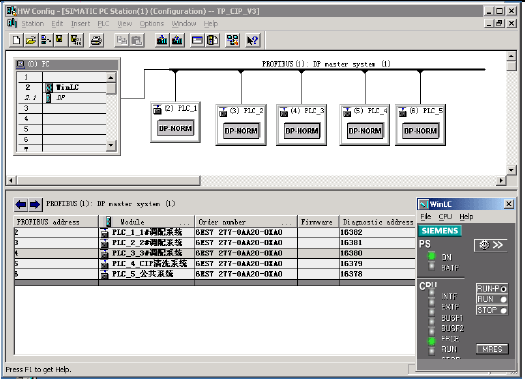525x379 pixels.
Task: Select WinLC row in PC rack slot 2
Action: click(x=62, y=87)
